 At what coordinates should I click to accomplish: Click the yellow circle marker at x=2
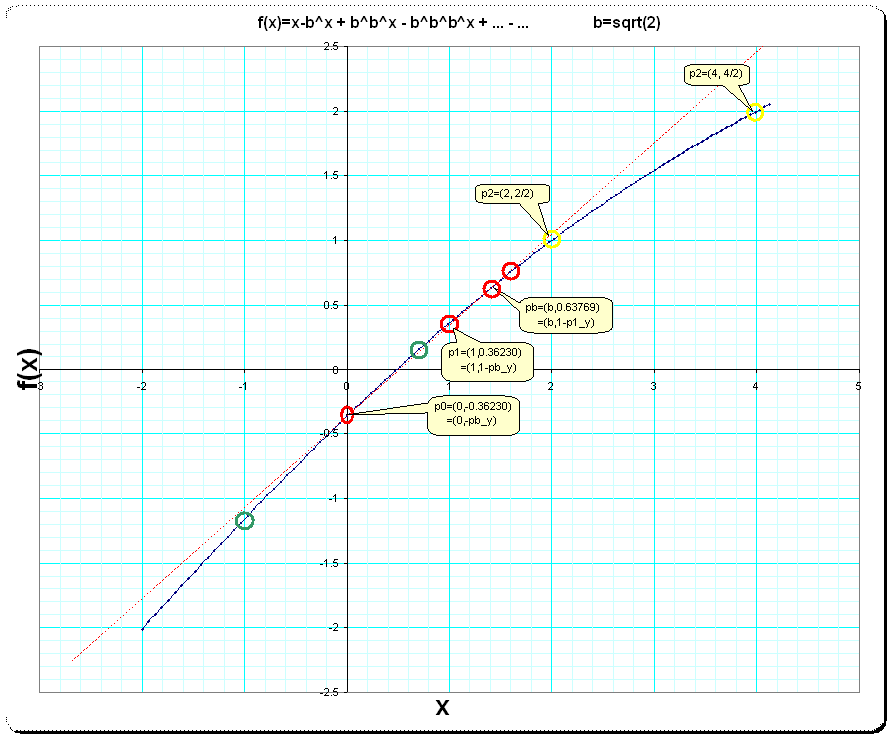[551, 239]
